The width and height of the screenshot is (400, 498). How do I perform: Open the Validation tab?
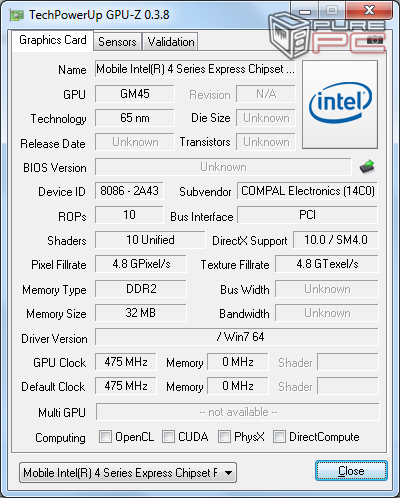(x=171, y=42)
